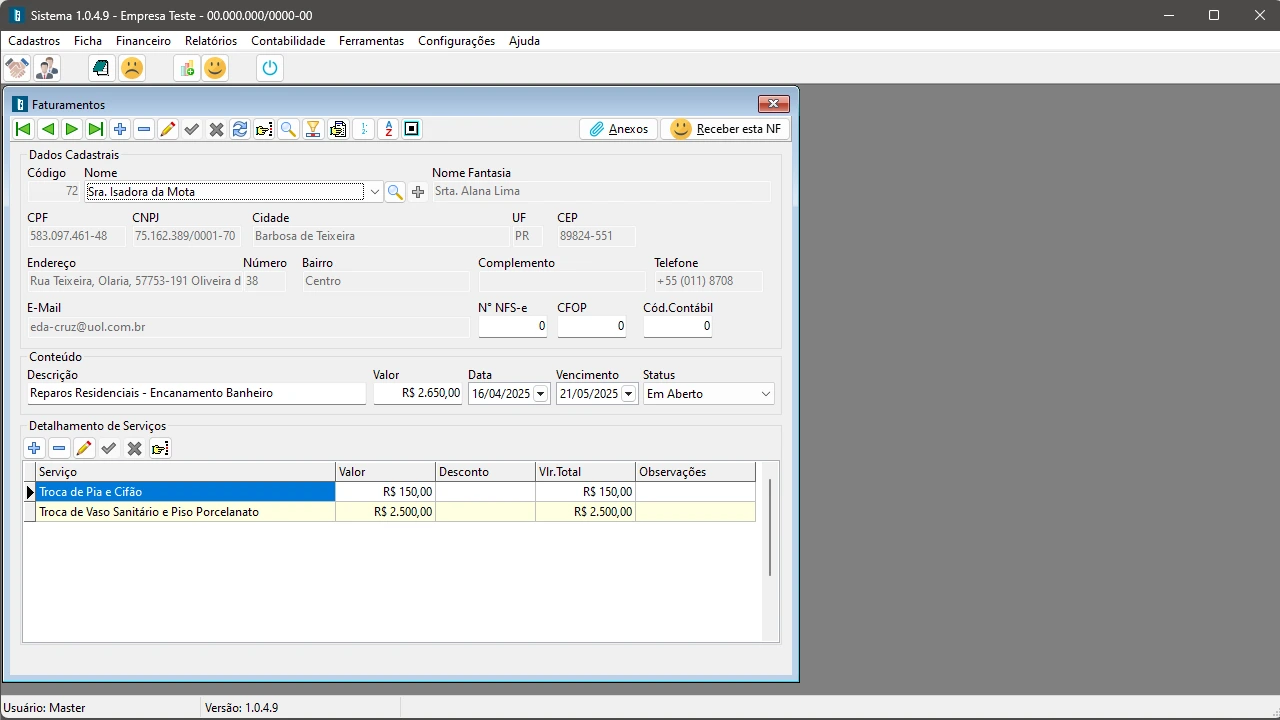This screenshot has height=720, width=1280.
Task: Click the Valor R$ 2.650,00 field
Action: pyautogui.click(x=417, y=394)
